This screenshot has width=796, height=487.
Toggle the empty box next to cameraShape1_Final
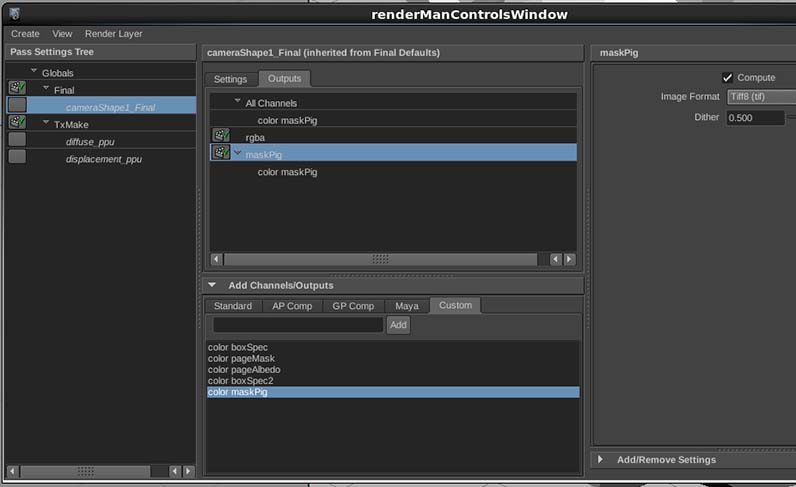point(17,105)
